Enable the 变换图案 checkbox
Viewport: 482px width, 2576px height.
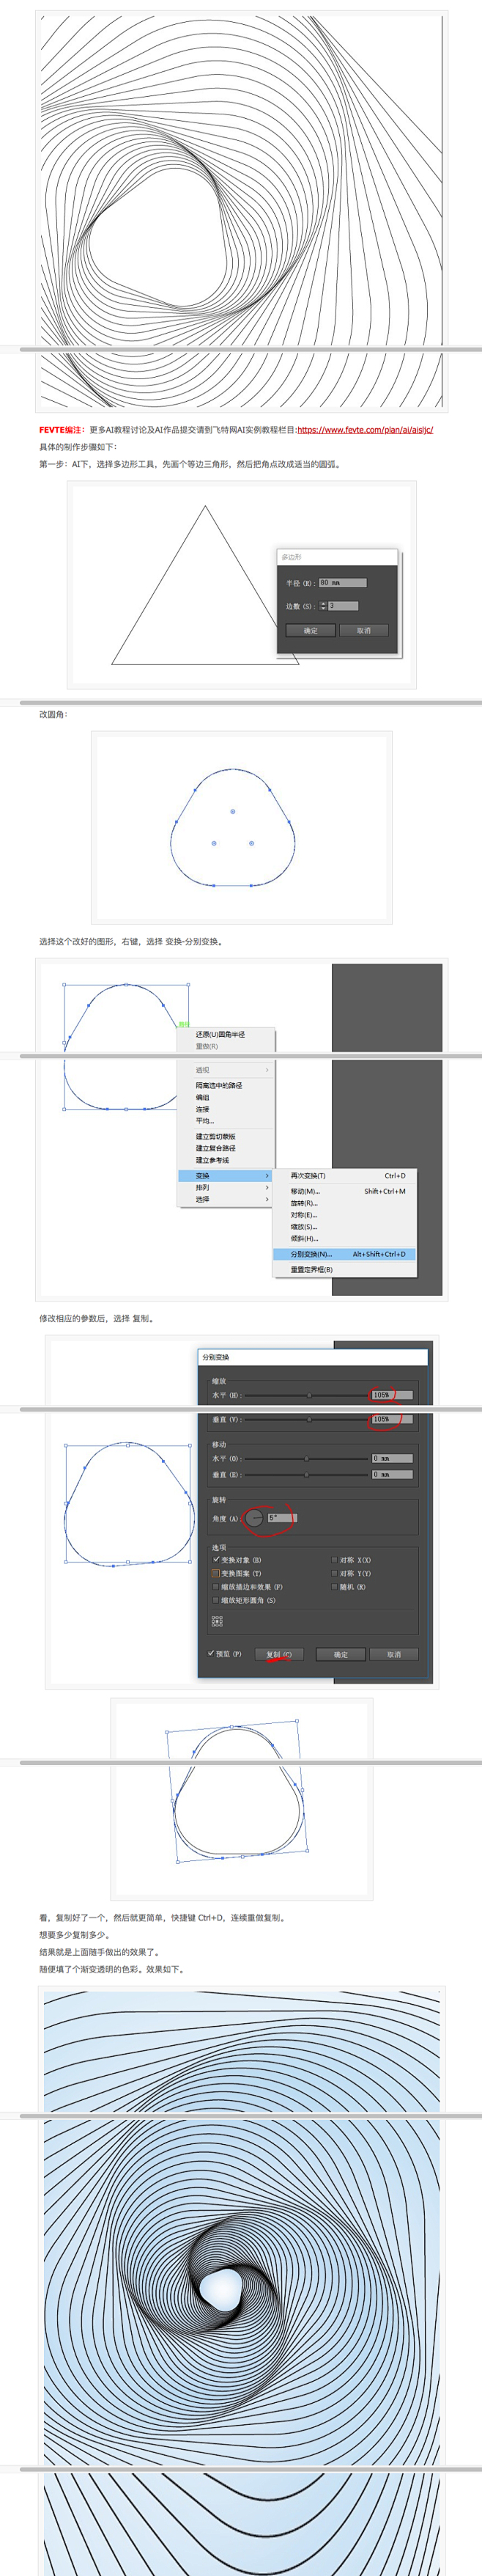tap(216, 1573)
